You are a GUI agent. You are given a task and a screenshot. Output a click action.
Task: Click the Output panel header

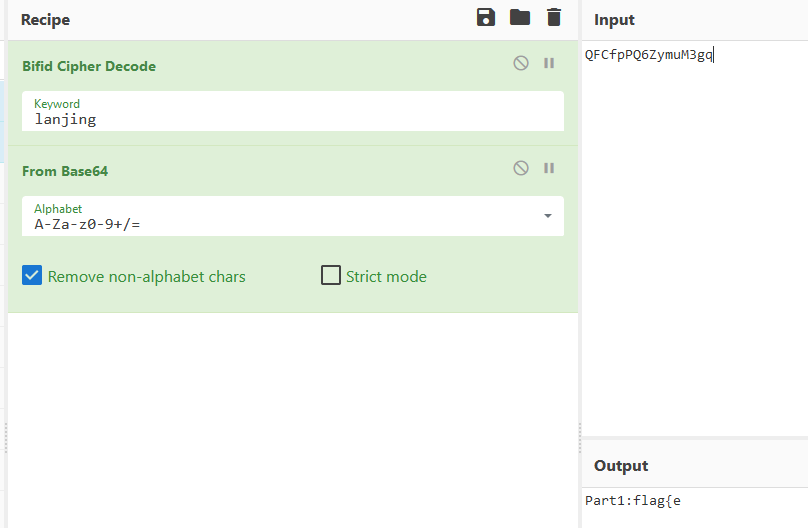pyautogui.click(x=621, y=466)
